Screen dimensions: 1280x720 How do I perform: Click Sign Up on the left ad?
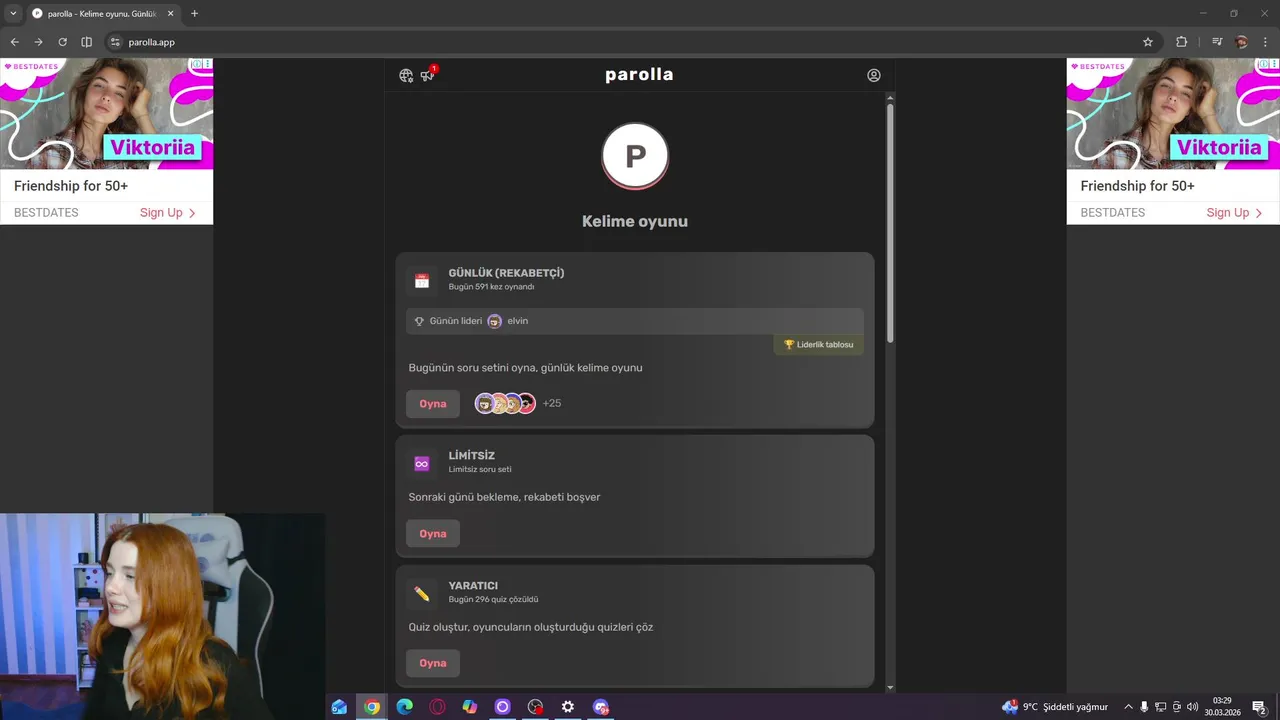point(168,213)
